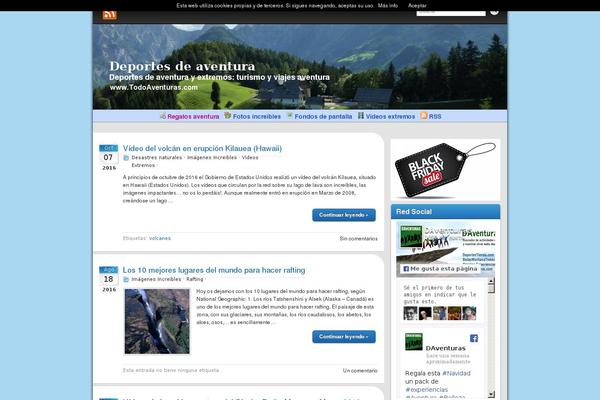Open the 'volcanes' tag link
The height and width of the screenshot is (400, 600).
click(160, 238)
